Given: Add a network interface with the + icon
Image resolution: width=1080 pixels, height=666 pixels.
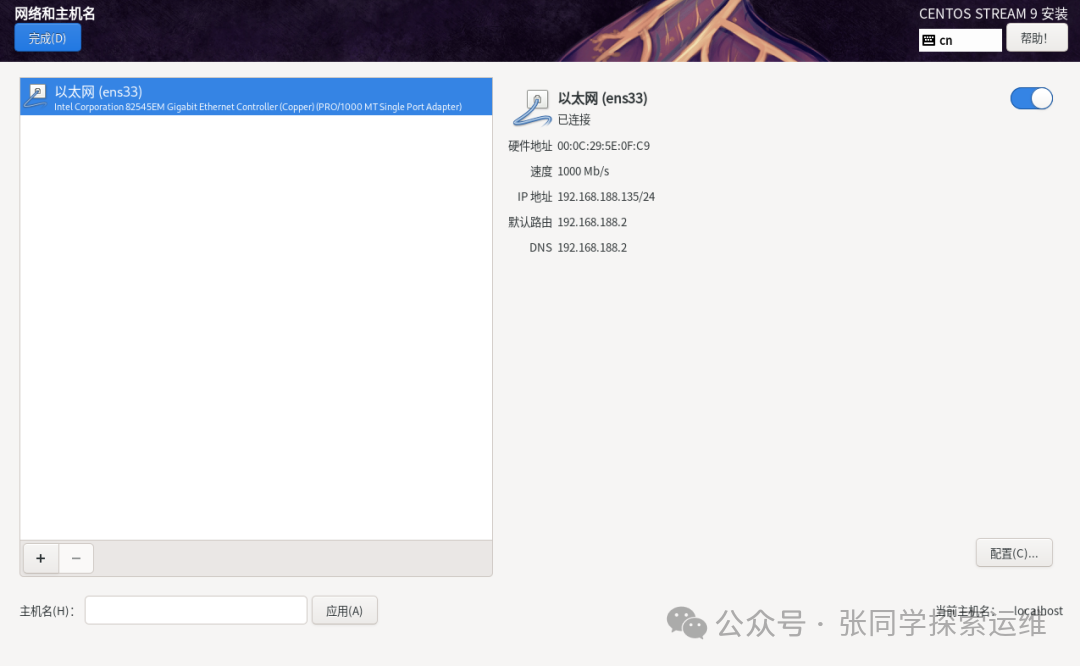Looking at the screenshot, I should click(x=40, y=558).
